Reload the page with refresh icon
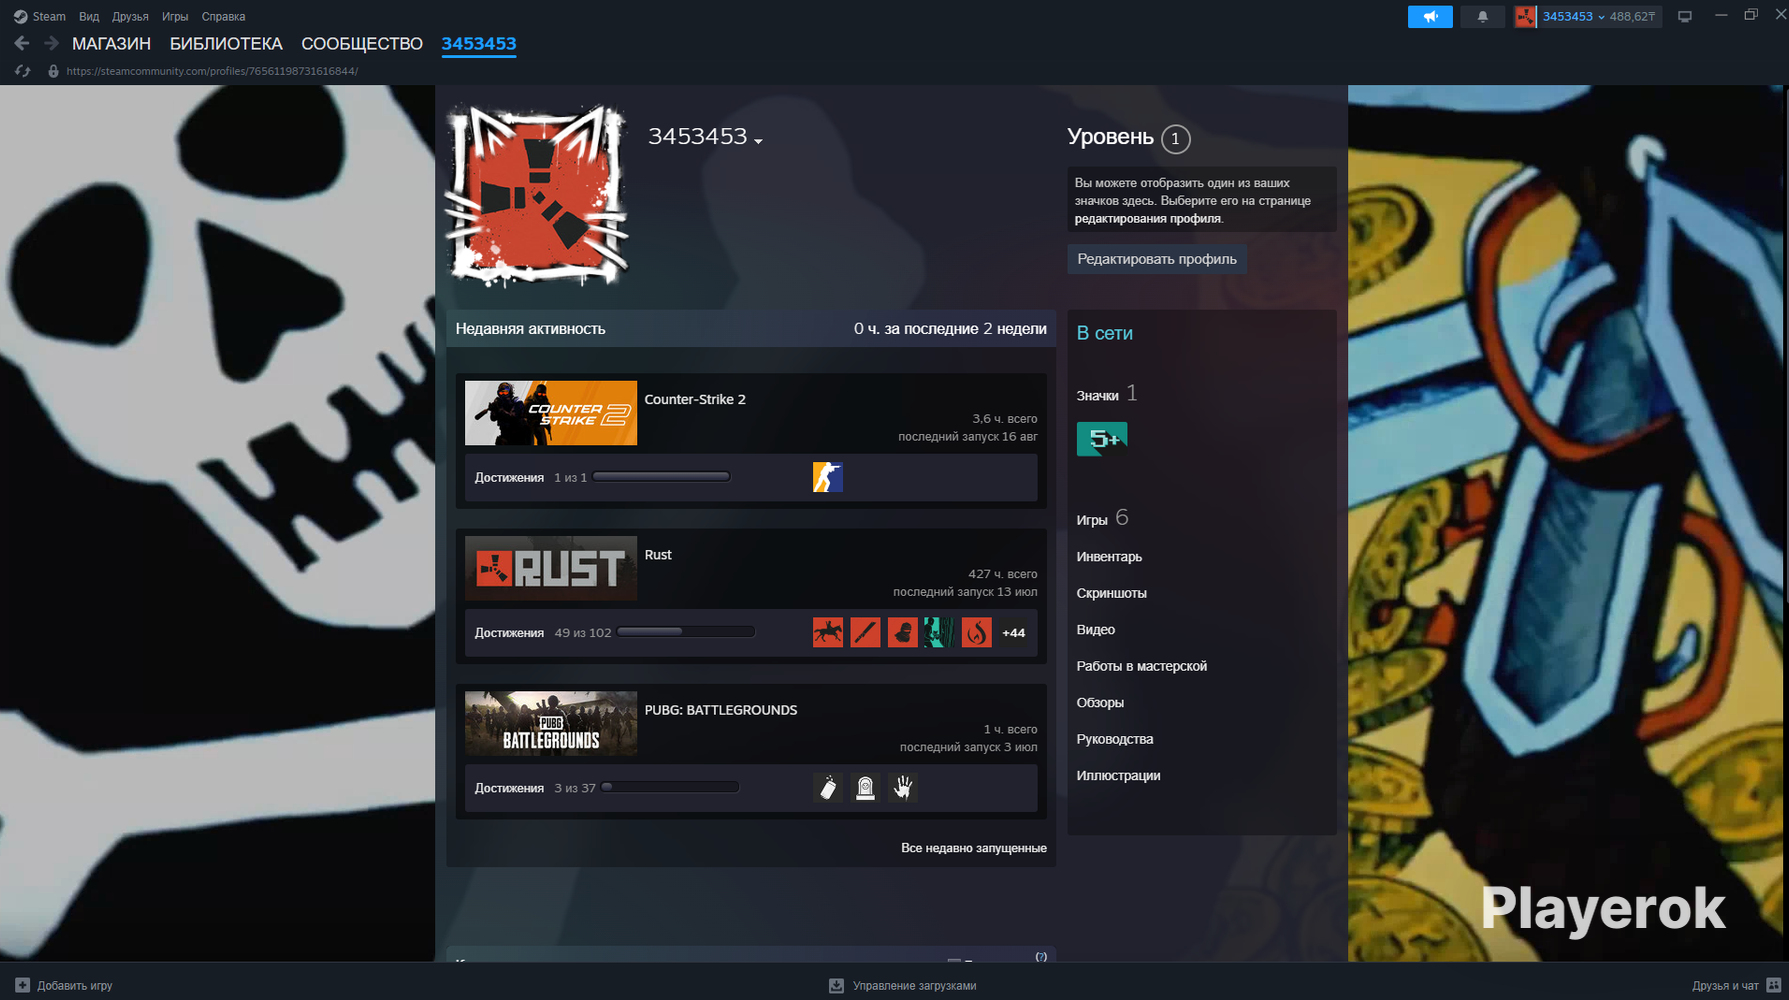1789x1000 pixels. click(x=22, y=71)
